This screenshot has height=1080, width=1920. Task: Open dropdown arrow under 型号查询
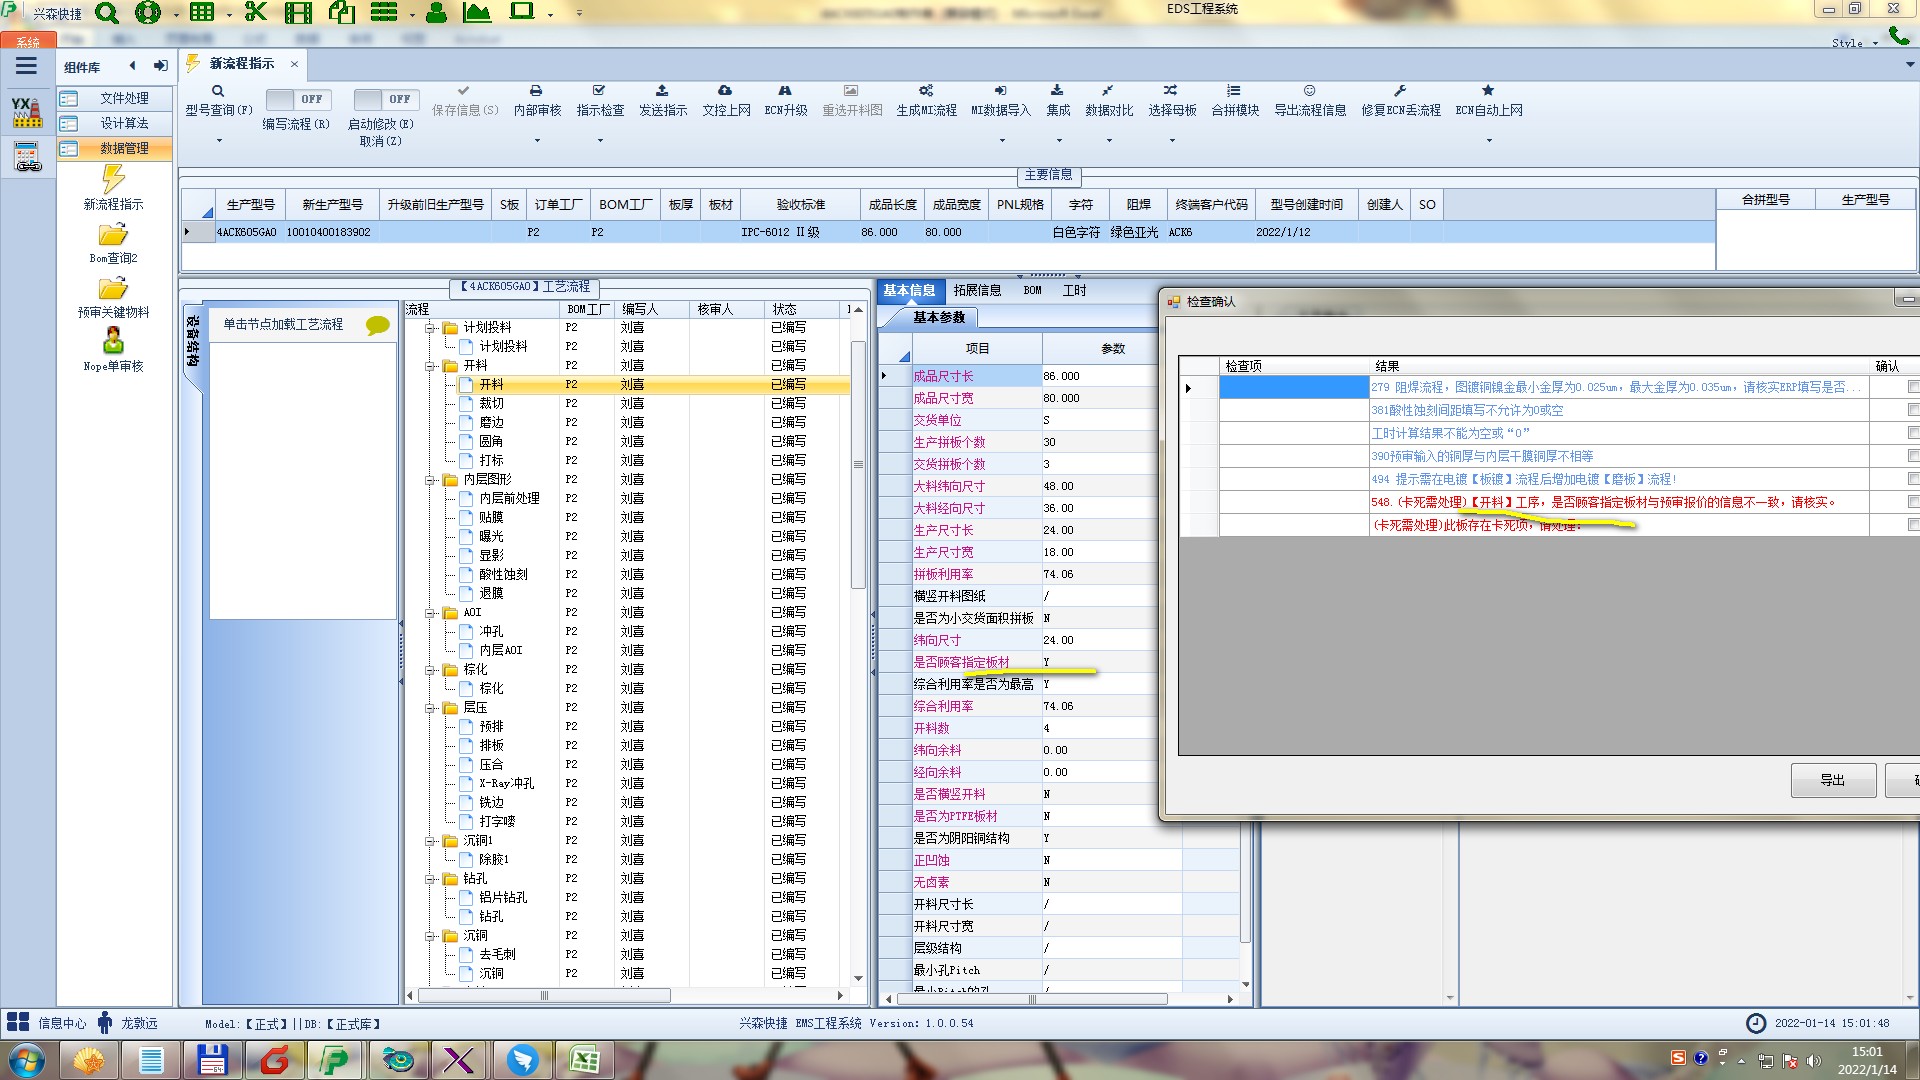[219, 141]
